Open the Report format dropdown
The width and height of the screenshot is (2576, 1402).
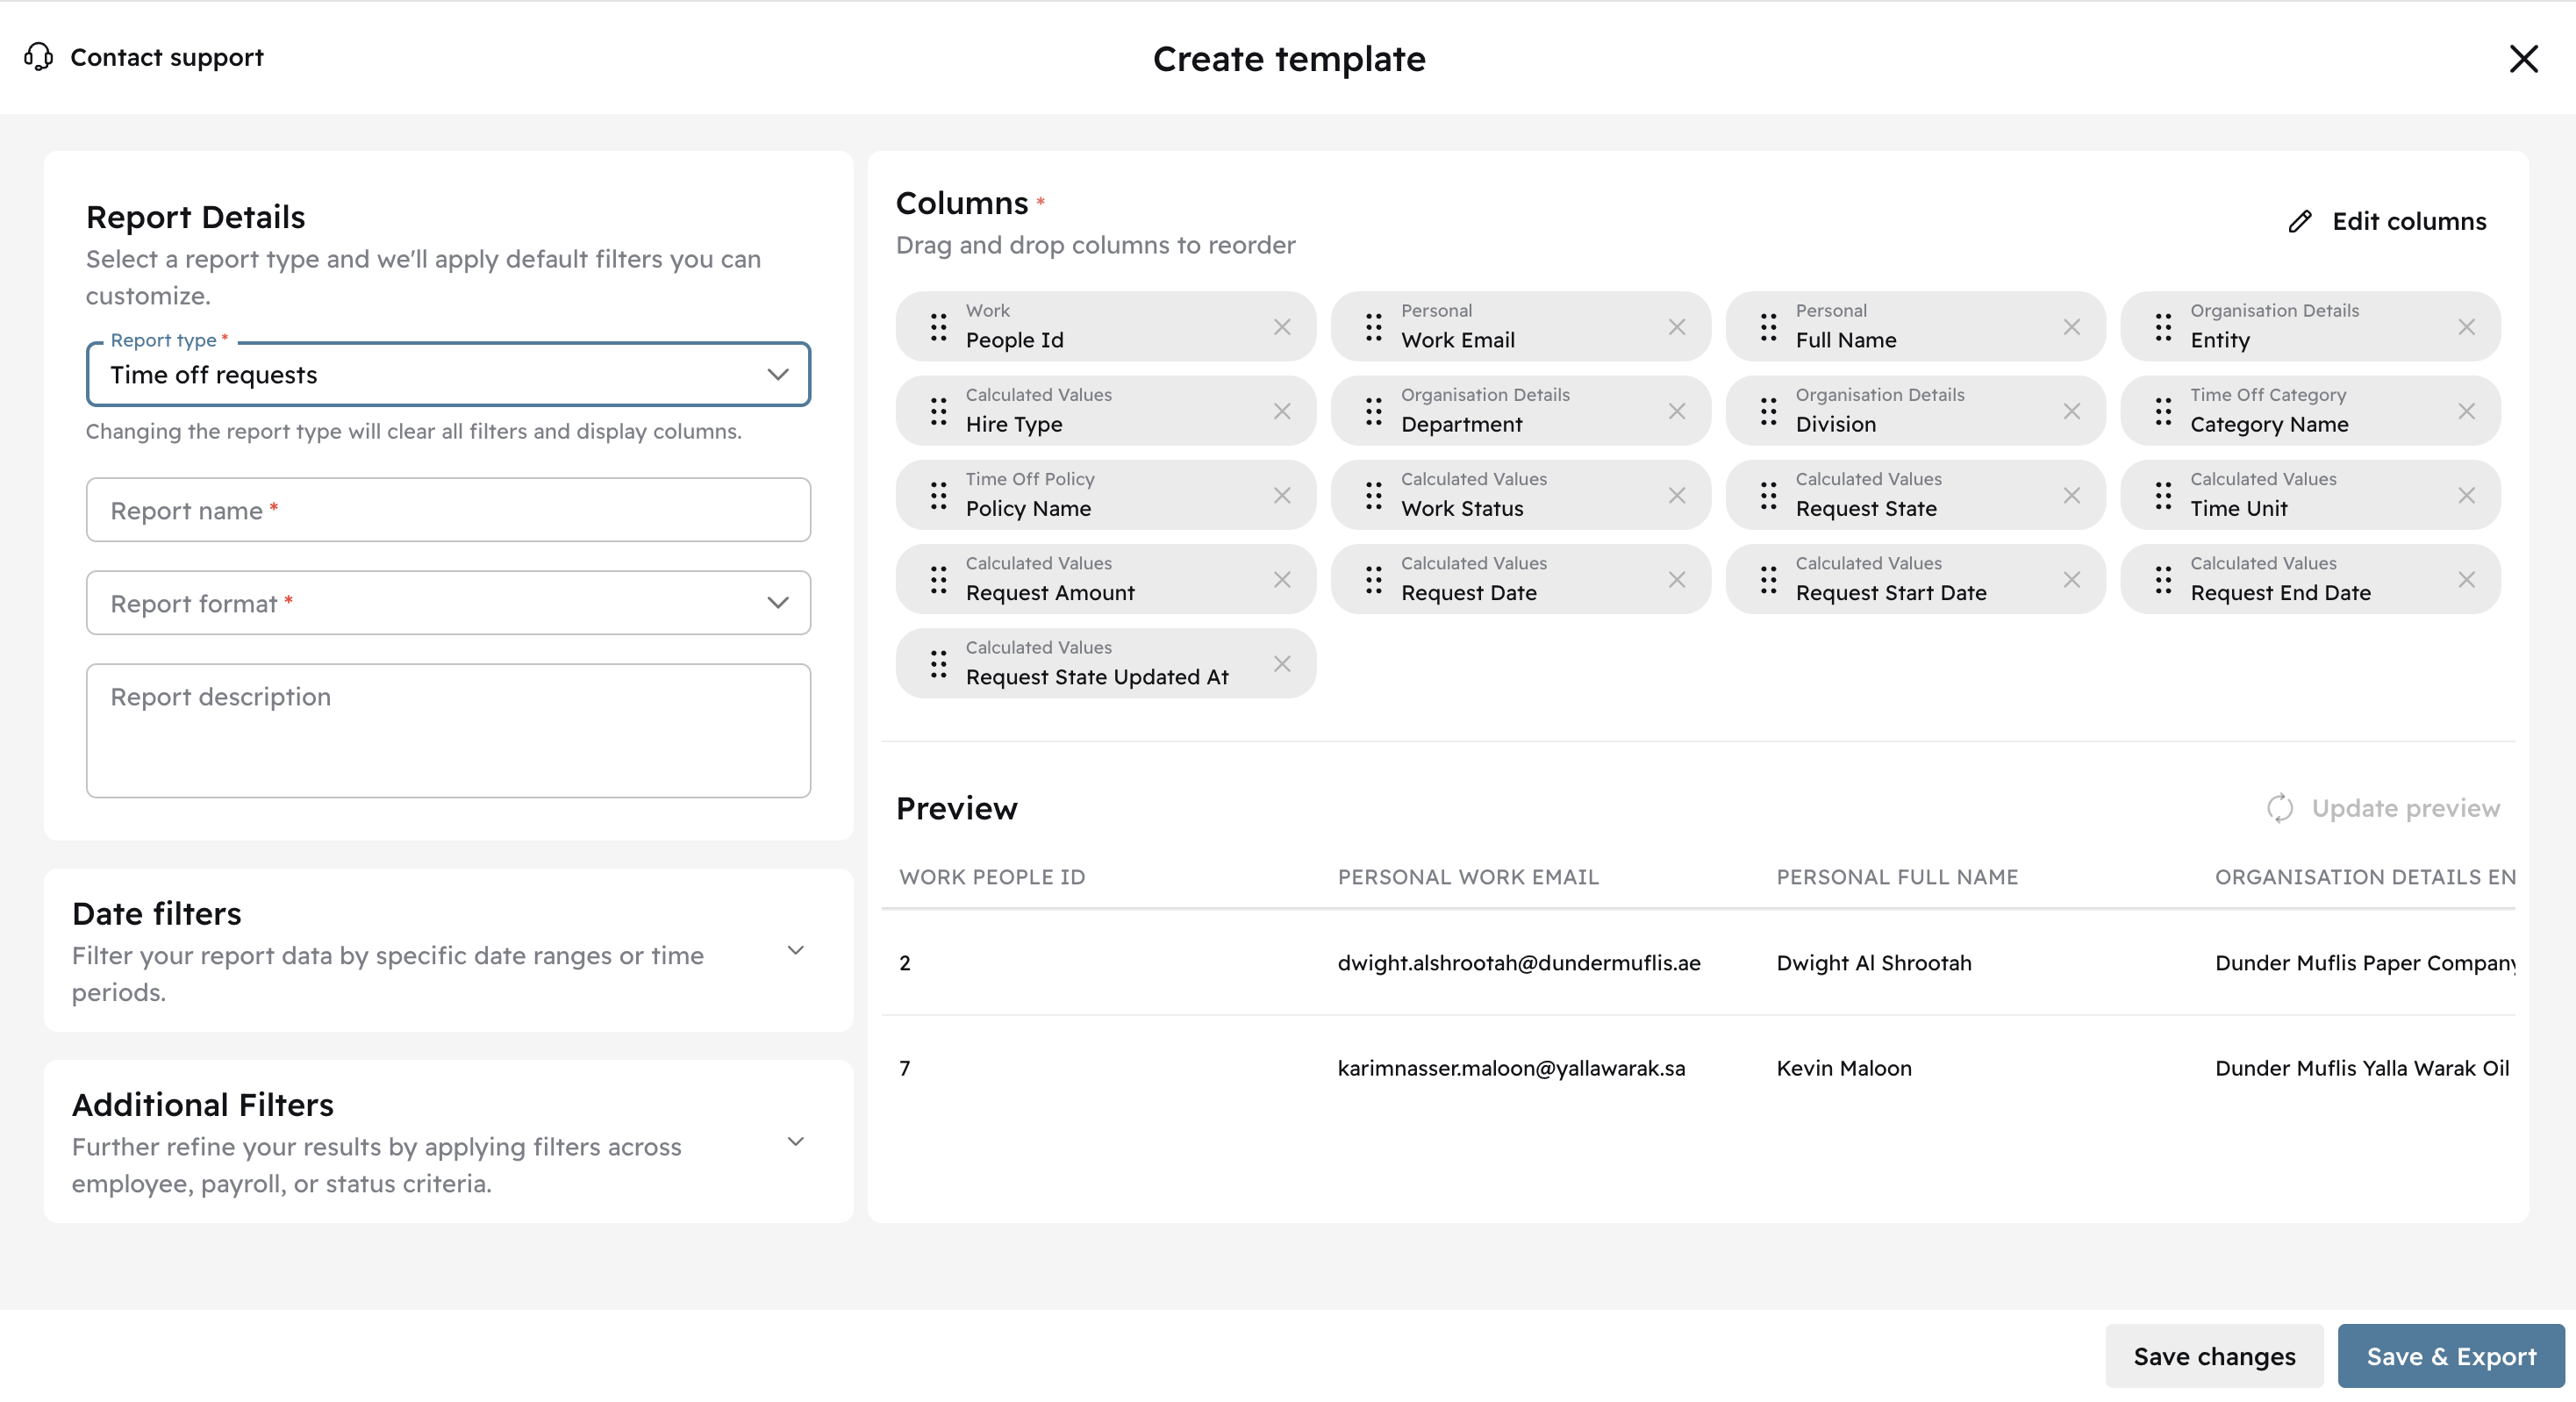pos(448,603)
